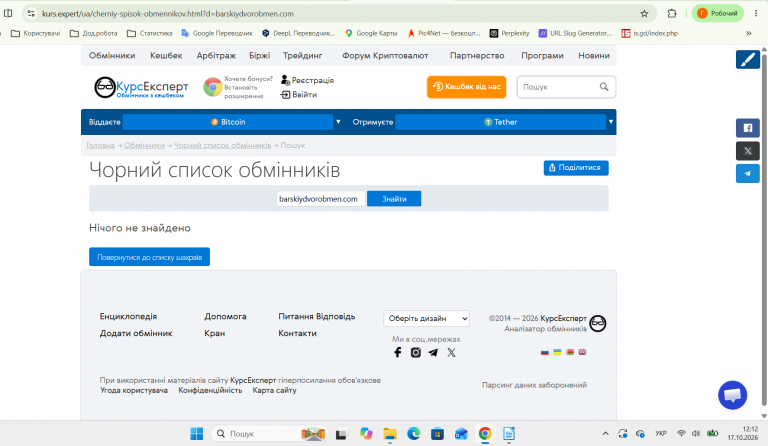Open 'Угода користувача' footer link
The height and width of the screenshot is (446, 768).
[x=134, y=390]
